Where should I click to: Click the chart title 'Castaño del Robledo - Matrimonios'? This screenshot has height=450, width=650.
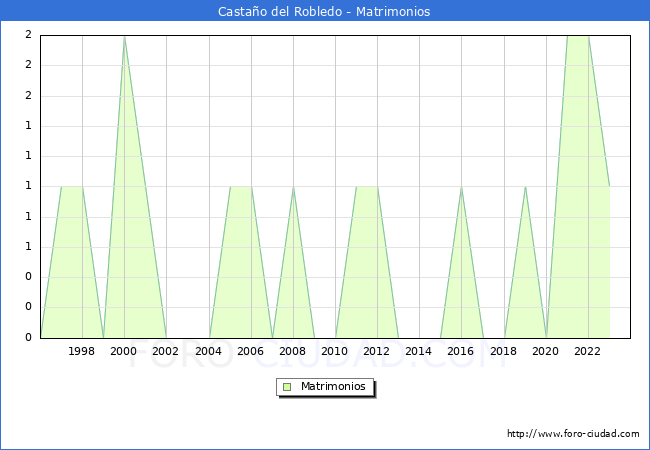click(324, 11)
